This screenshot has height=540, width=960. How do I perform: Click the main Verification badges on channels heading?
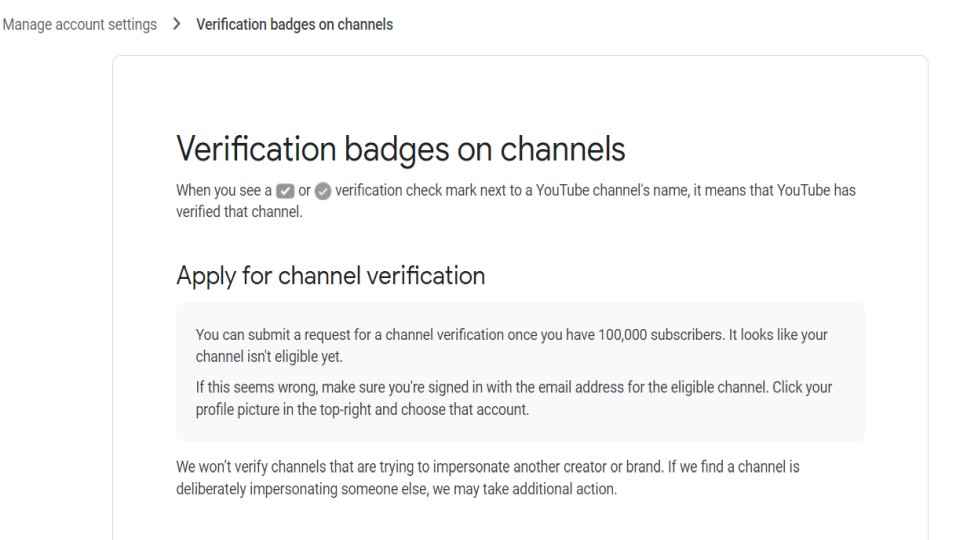point(400,149)
